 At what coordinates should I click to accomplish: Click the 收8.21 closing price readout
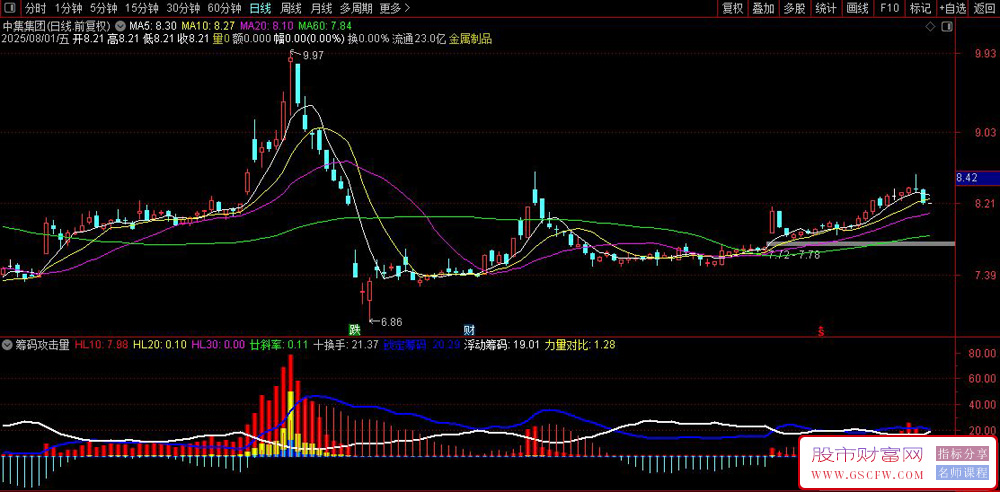coord(195,39)
